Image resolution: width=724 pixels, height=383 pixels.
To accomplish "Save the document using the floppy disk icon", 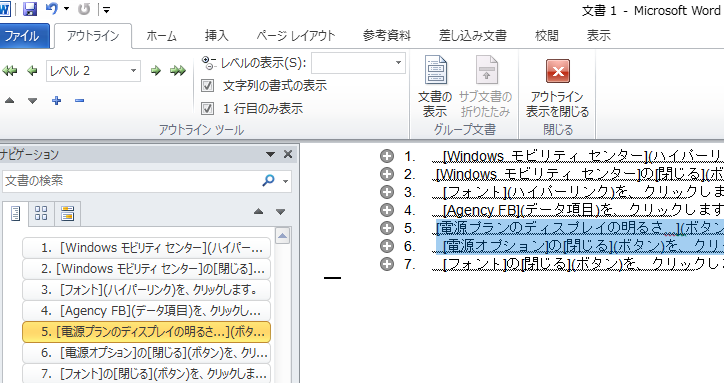I will (x=30, y=9).
